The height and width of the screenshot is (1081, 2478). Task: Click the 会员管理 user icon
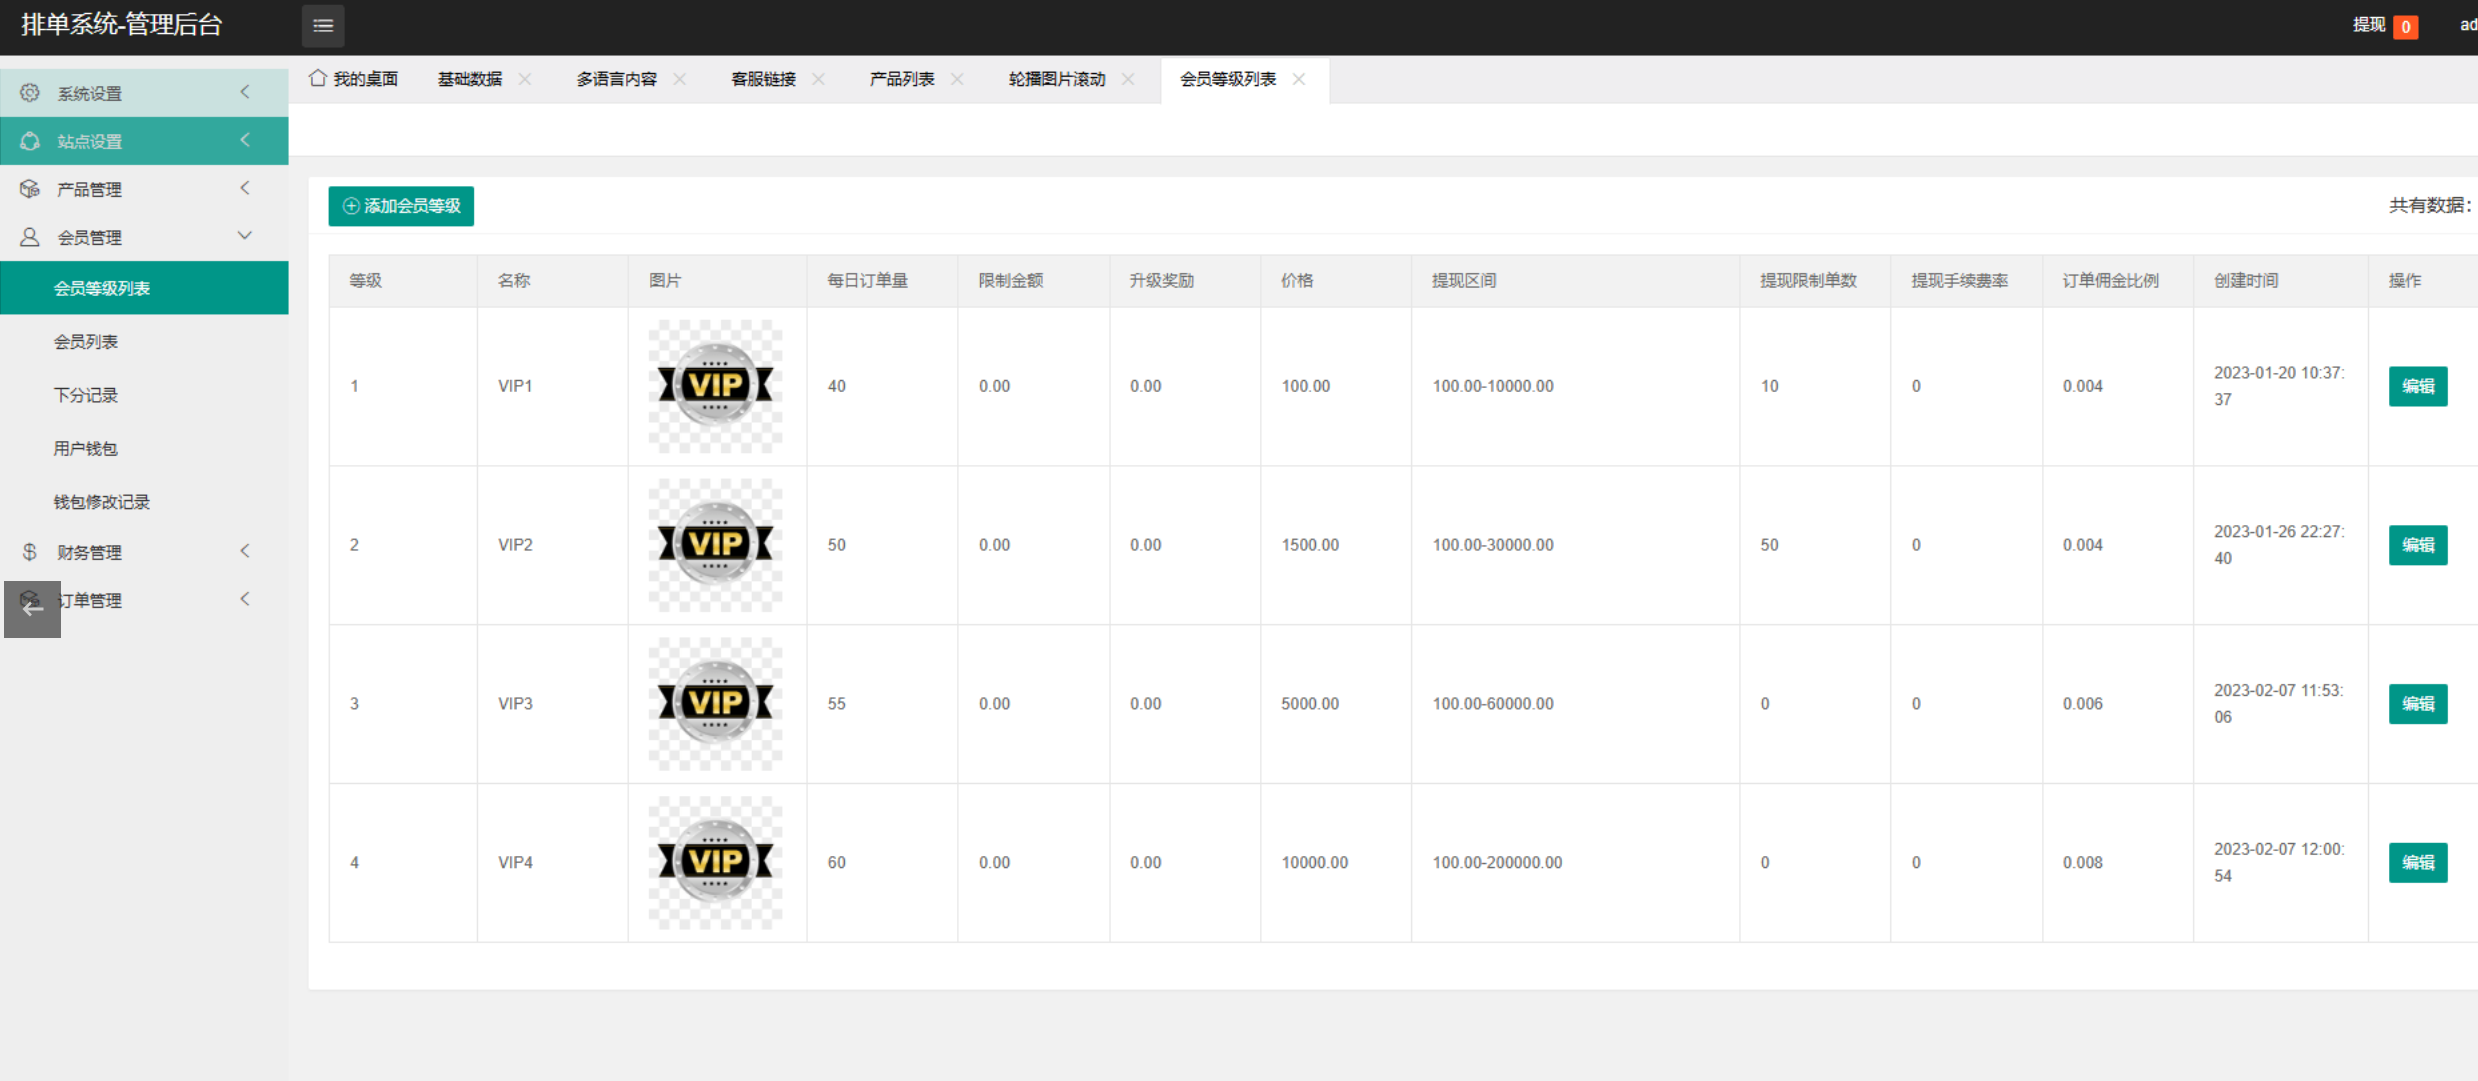pos(30,237)
